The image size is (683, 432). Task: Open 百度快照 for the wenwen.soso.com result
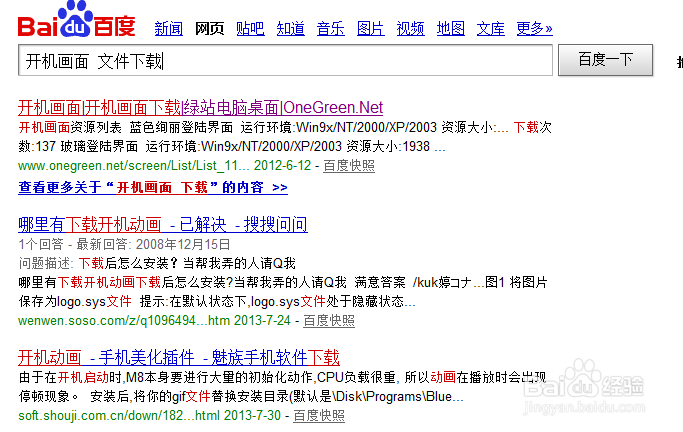coord(329,321)
